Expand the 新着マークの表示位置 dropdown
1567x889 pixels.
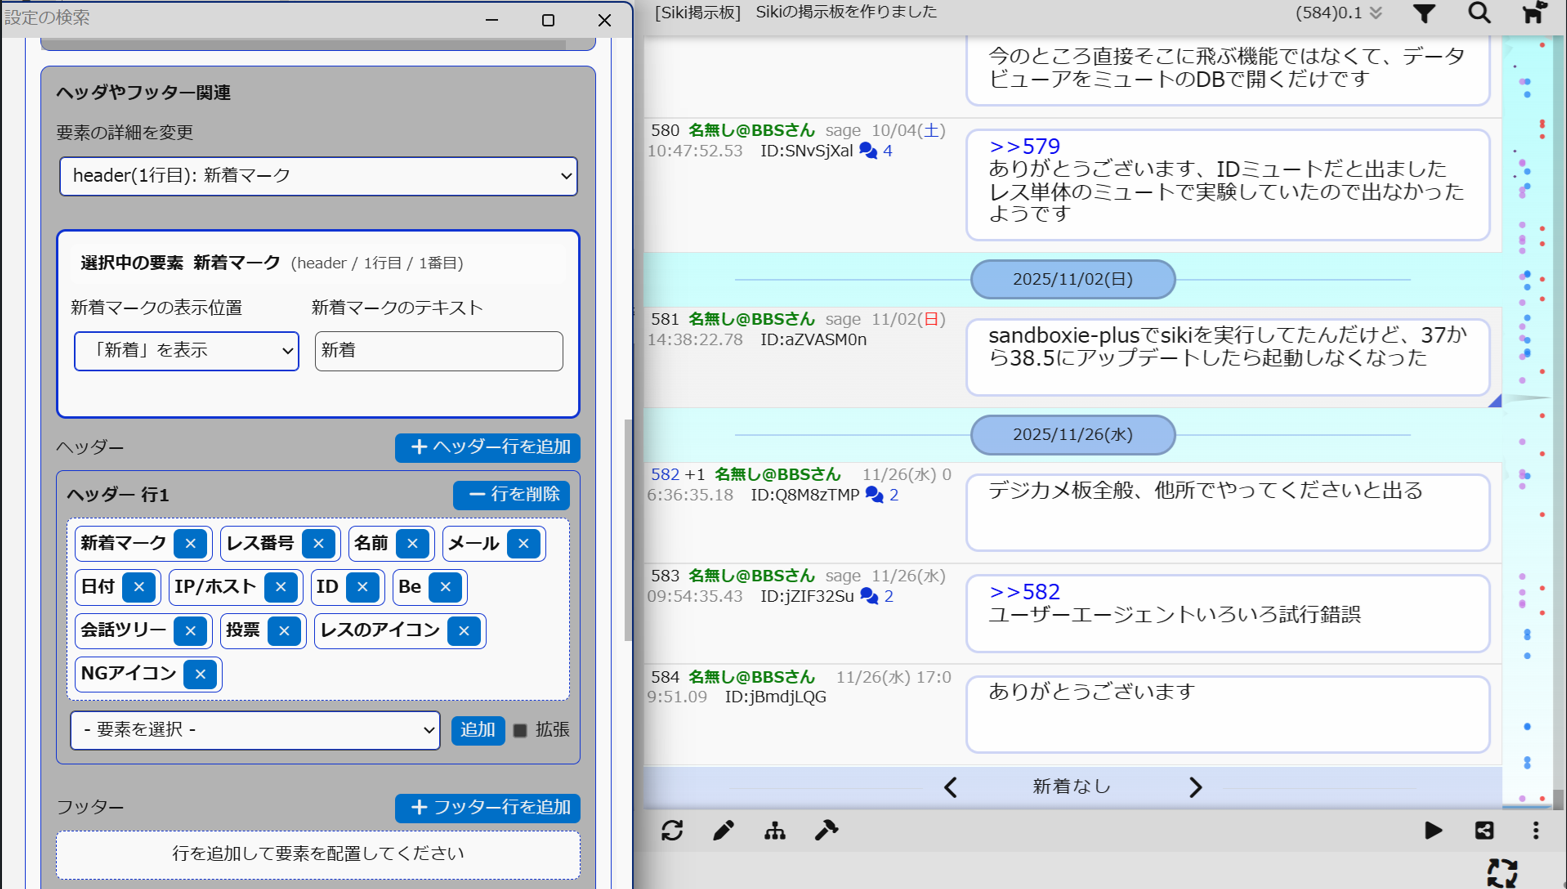(x=186, y=351)
